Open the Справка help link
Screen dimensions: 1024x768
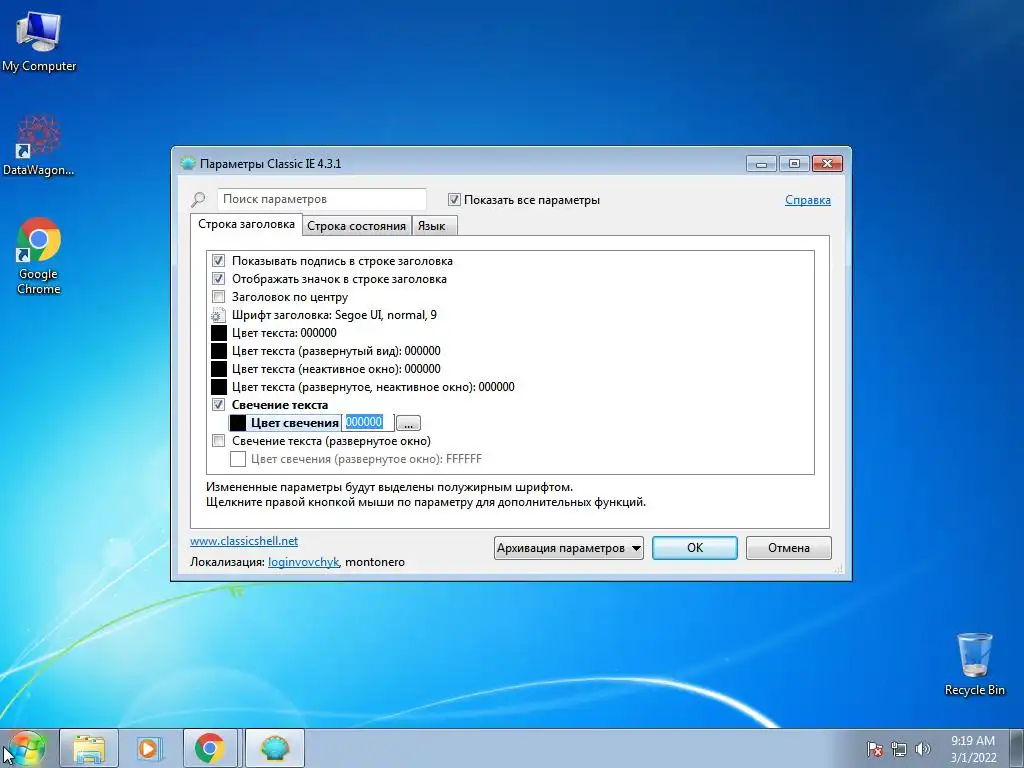point(808,200)
